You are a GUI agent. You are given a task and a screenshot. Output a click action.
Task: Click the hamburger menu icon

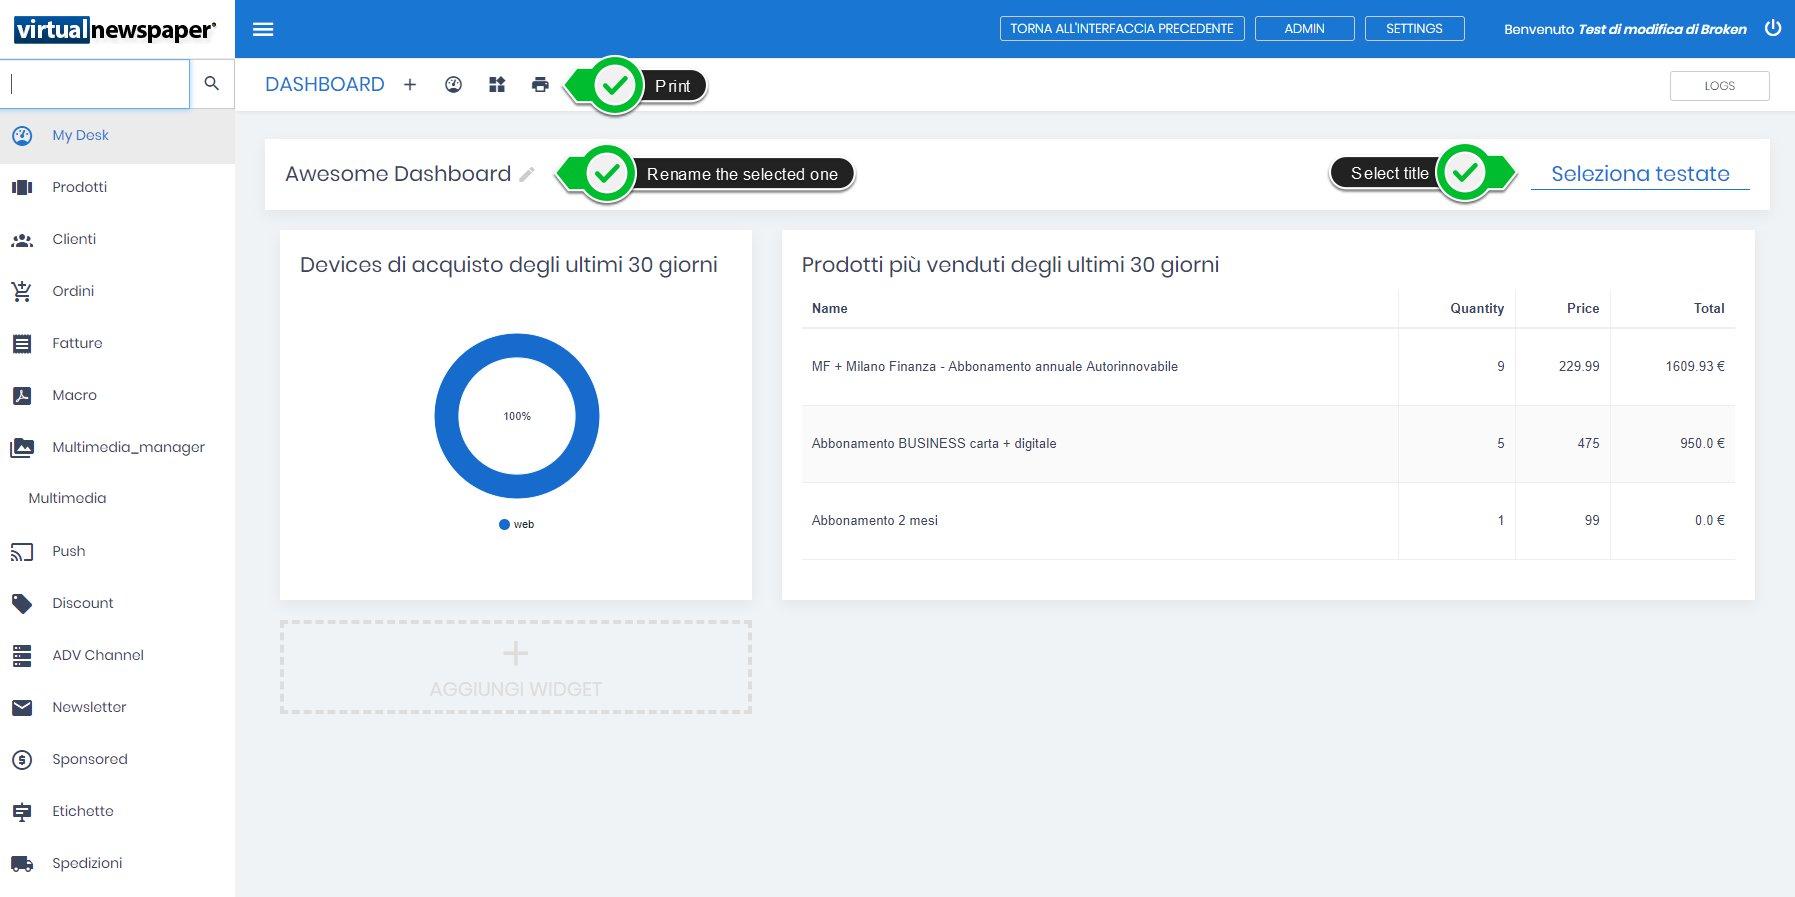(263, 29)
